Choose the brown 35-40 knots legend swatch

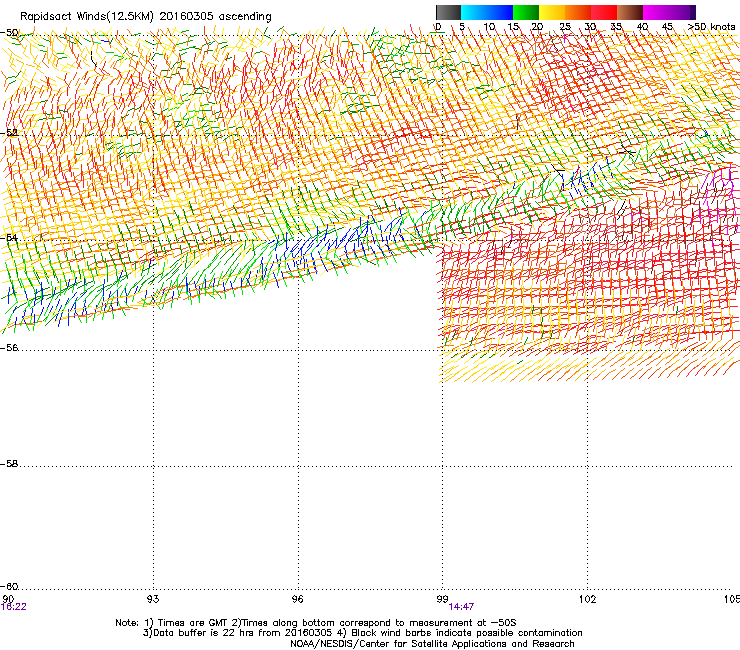click(x=630, y=12)
